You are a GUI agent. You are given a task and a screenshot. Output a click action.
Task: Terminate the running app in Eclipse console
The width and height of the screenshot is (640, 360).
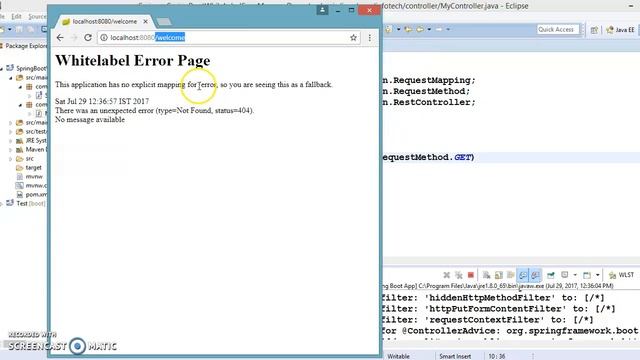point(471,275)
